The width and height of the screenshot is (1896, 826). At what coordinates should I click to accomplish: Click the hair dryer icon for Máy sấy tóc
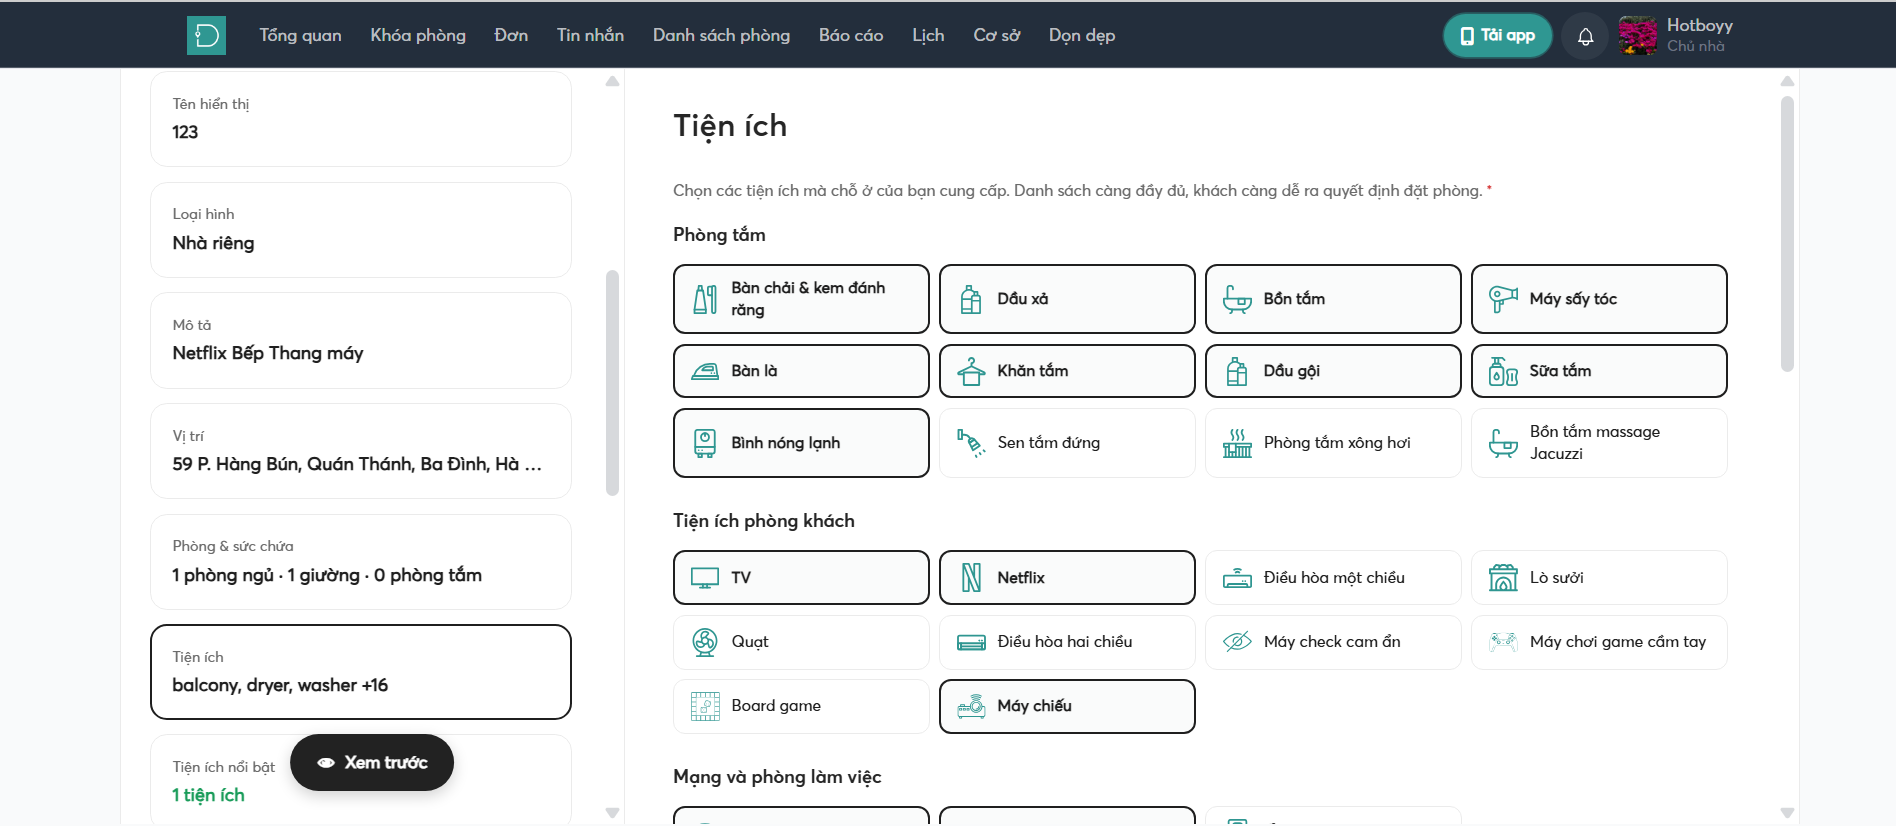(1503, 299)
